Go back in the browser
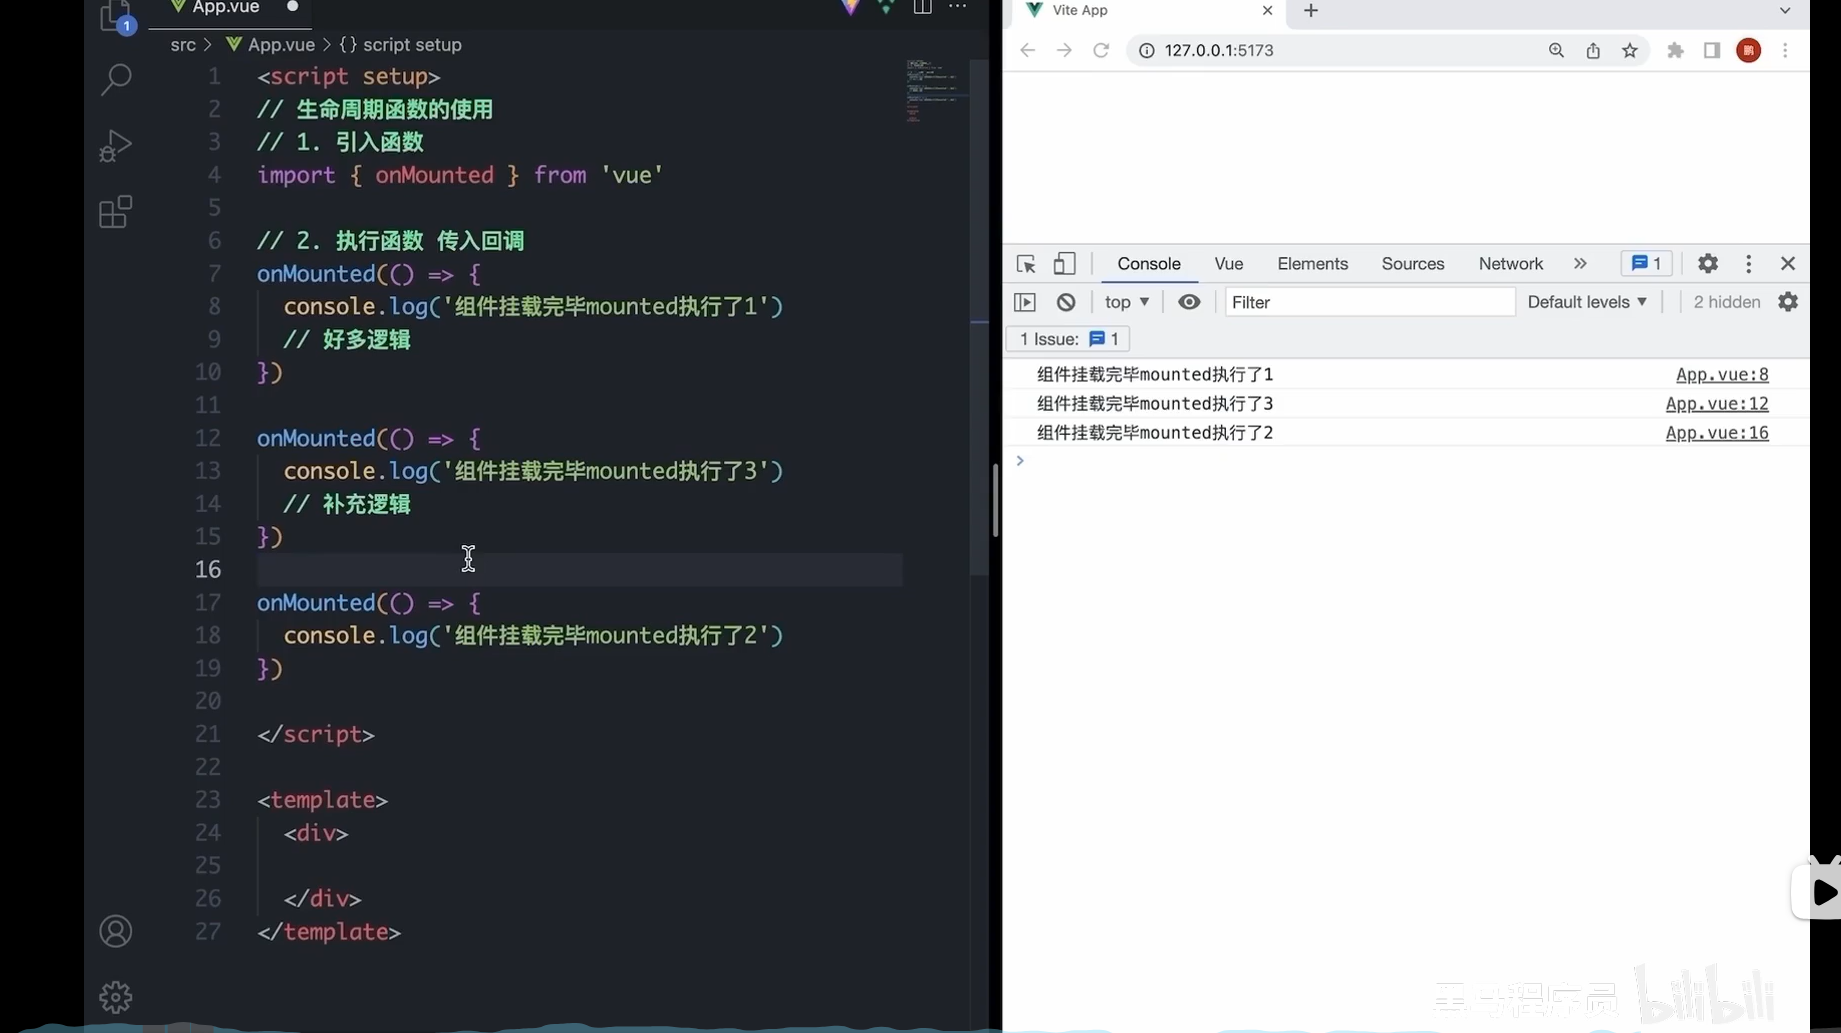Image resolution: width=1841 pixels, height=1033 pixels. (x=1027, y=50)
